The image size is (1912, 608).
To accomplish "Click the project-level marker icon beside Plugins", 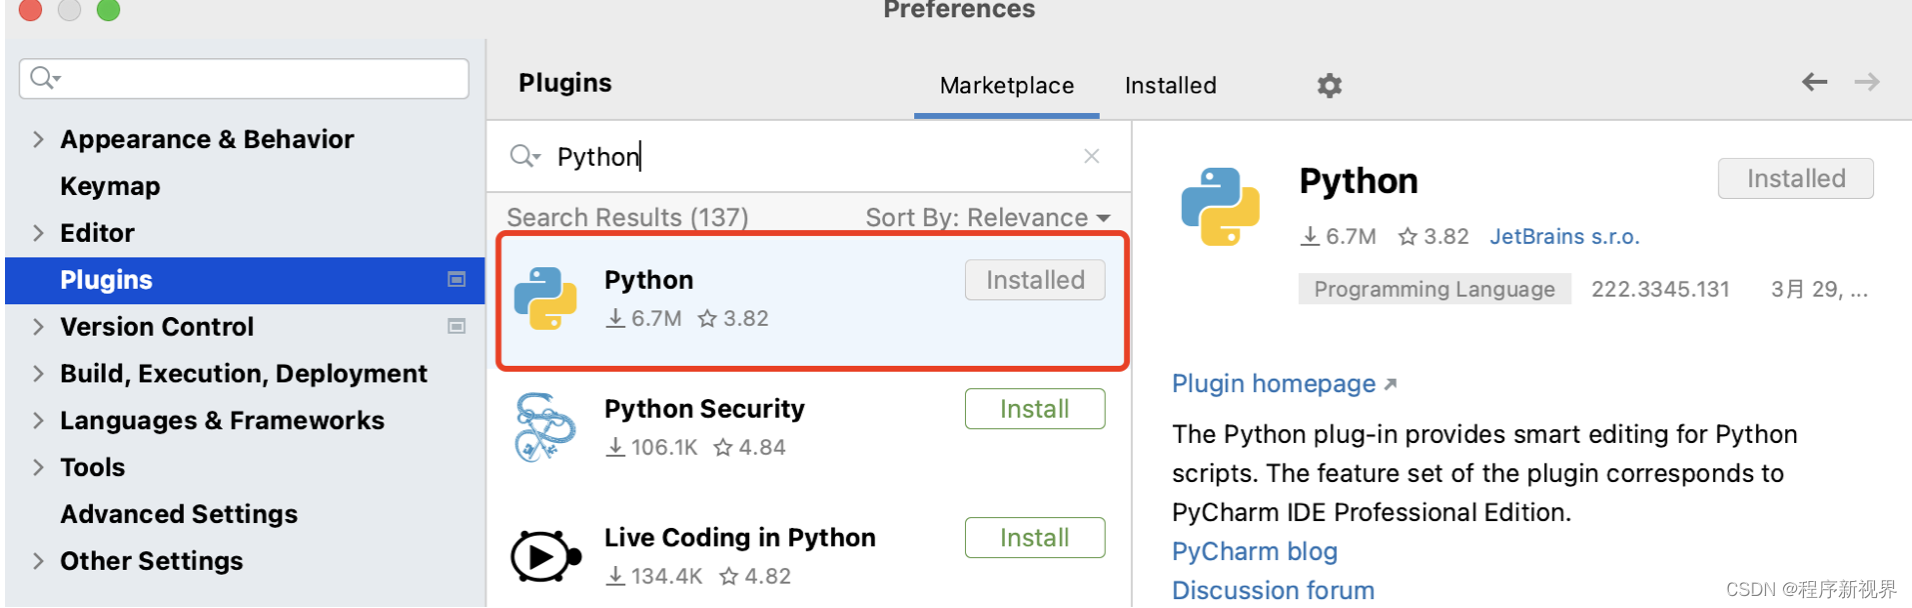I will 457,280.
